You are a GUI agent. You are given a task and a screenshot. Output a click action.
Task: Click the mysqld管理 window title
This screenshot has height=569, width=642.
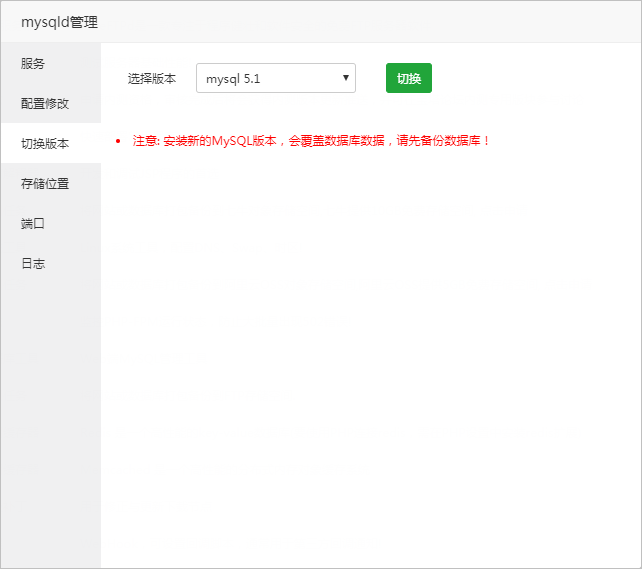[x=59, y=22]
